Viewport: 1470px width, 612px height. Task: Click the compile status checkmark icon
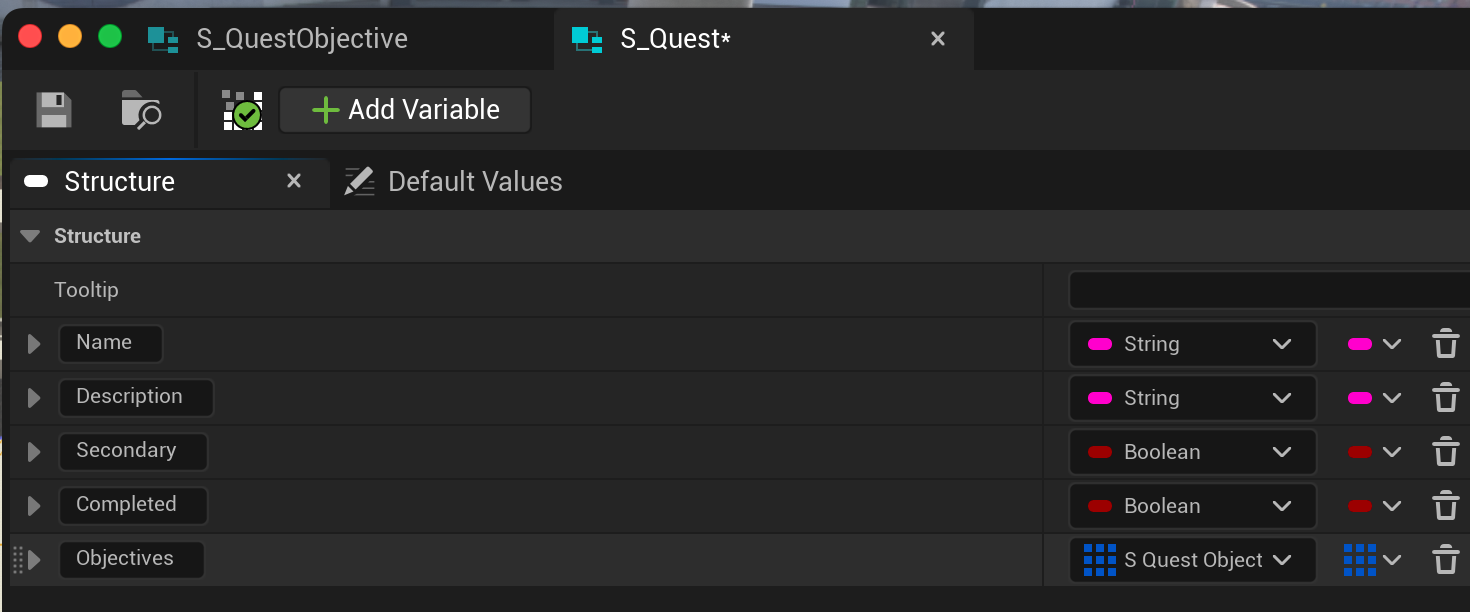[x=241, y=111]
